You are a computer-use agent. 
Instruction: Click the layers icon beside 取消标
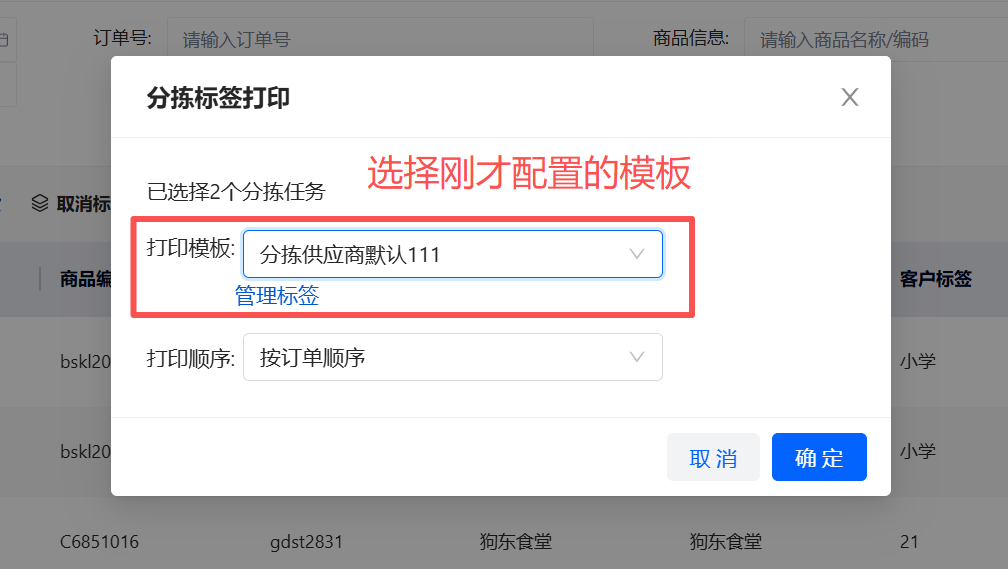coord(40,203)
